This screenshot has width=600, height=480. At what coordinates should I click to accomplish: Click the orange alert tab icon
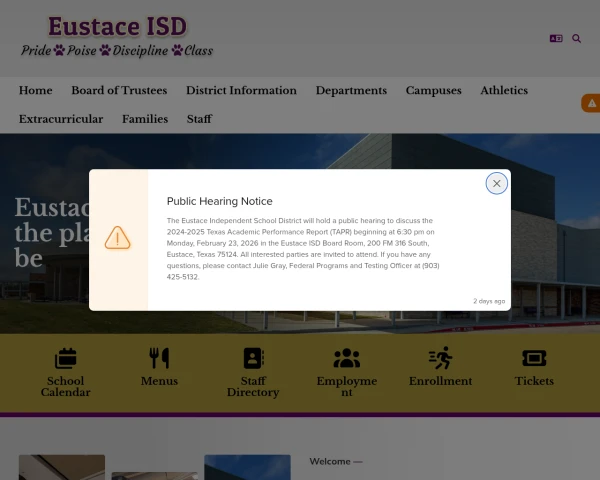coord(591,103)
